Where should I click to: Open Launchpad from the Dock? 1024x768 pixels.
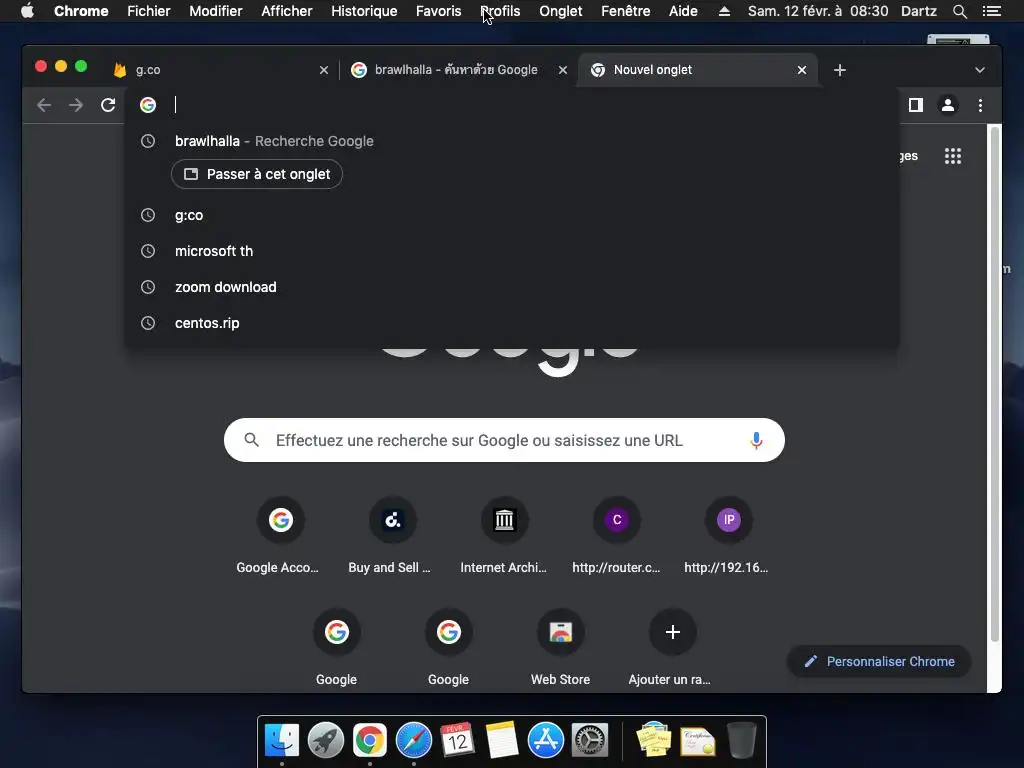coord(326,741)
